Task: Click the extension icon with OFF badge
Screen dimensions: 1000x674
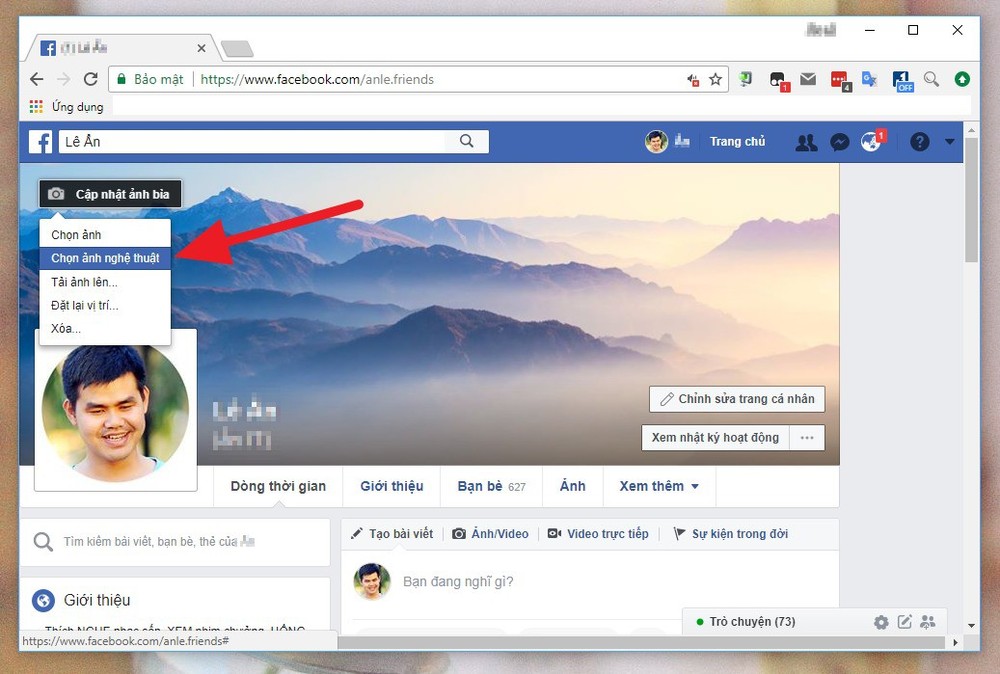Action: [902, 80]
